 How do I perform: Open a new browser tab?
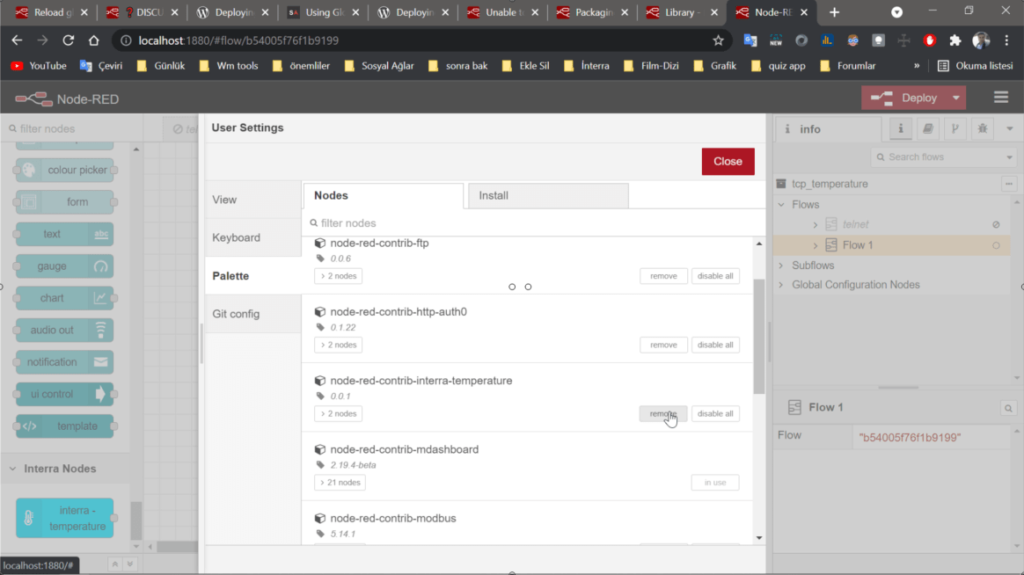click(x=834, y=12)
